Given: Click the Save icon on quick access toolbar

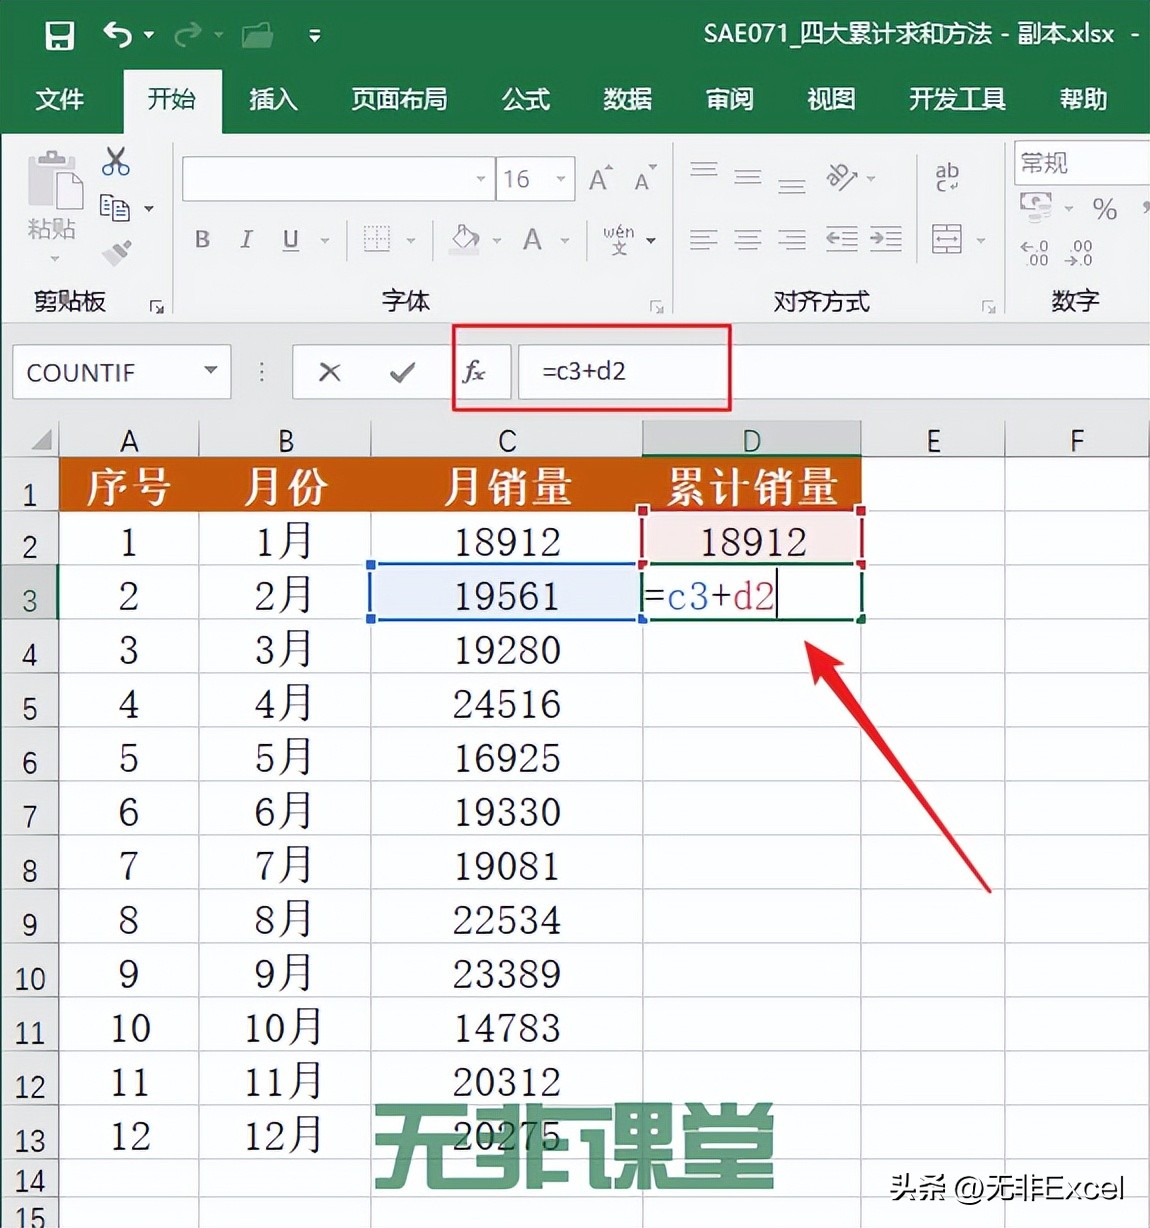Looking at the screenshot, I should pos(59,34).
